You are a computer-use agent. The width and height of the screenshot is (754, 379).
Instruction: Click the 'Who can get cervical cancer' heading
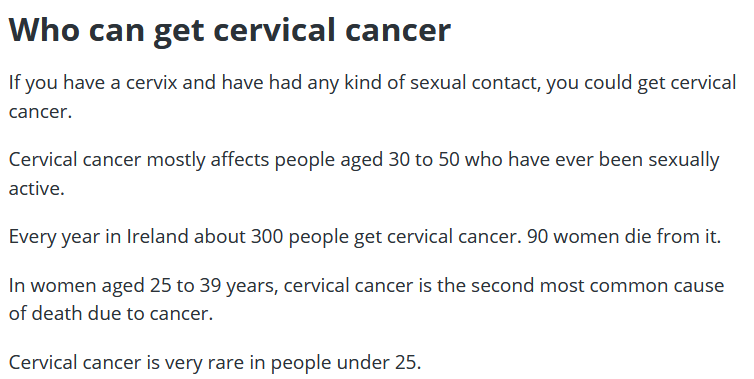coord(230,30)
